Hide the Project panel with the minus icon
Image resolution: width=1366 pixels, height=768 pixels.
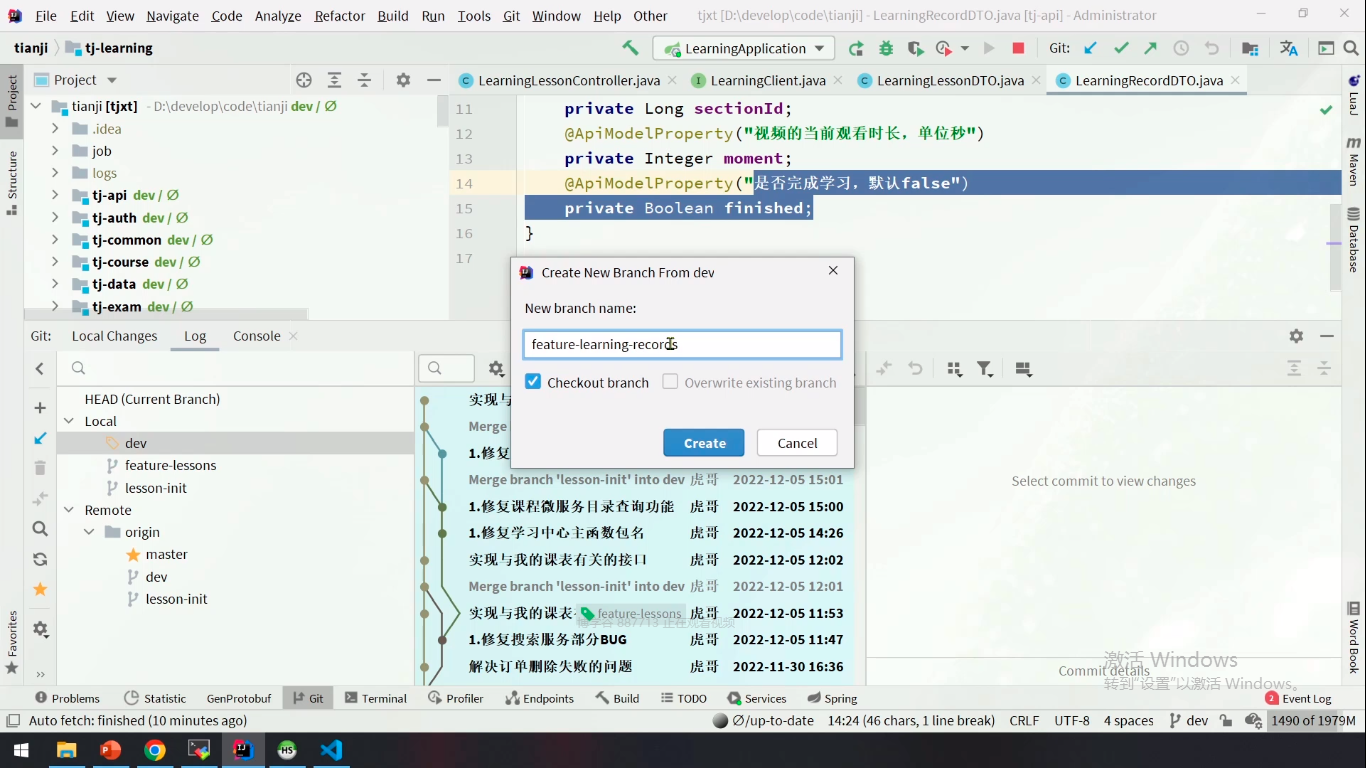point(433,80)
